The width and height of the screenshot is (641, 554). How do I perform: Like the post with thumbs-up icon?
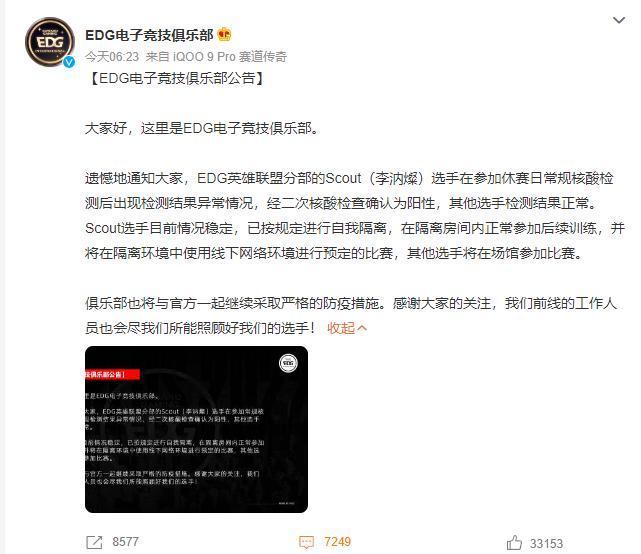[514, 543]
